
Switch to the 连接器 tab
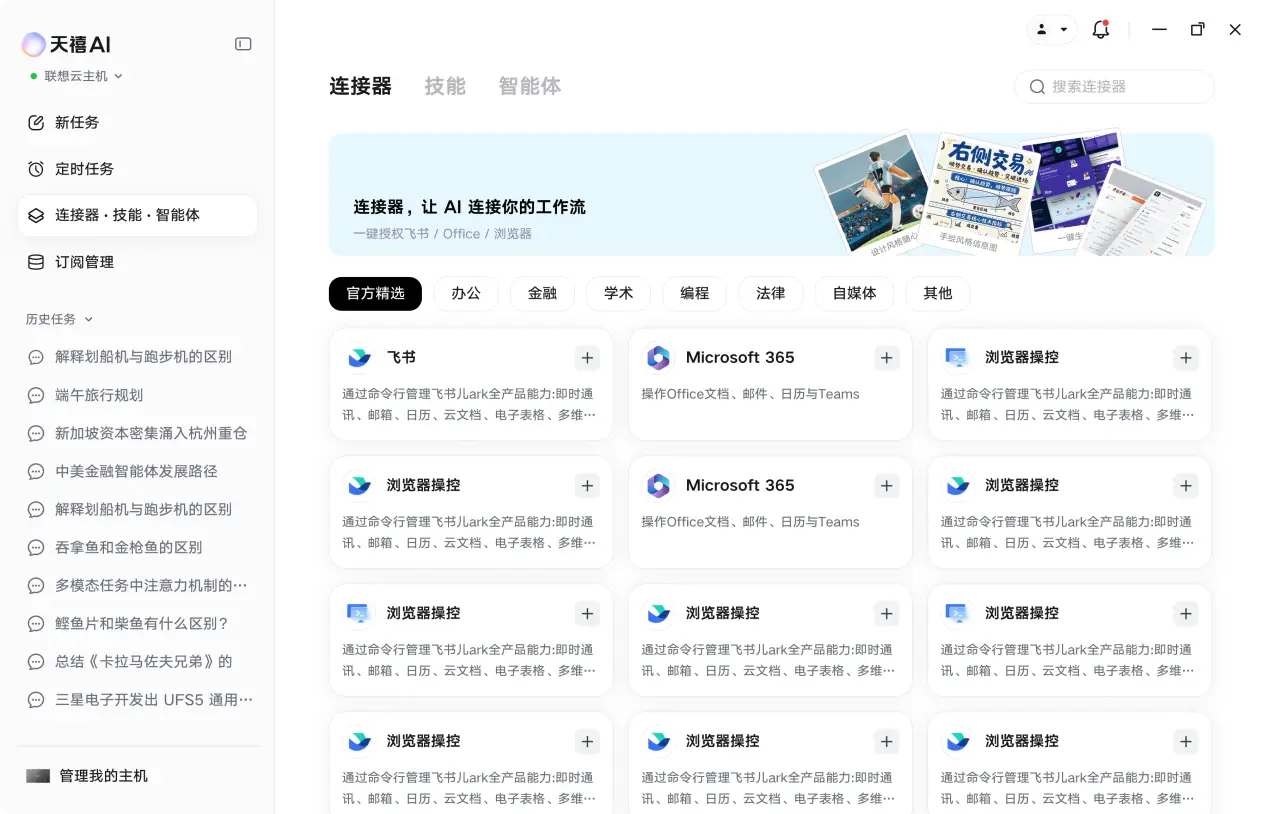[360, 86]
